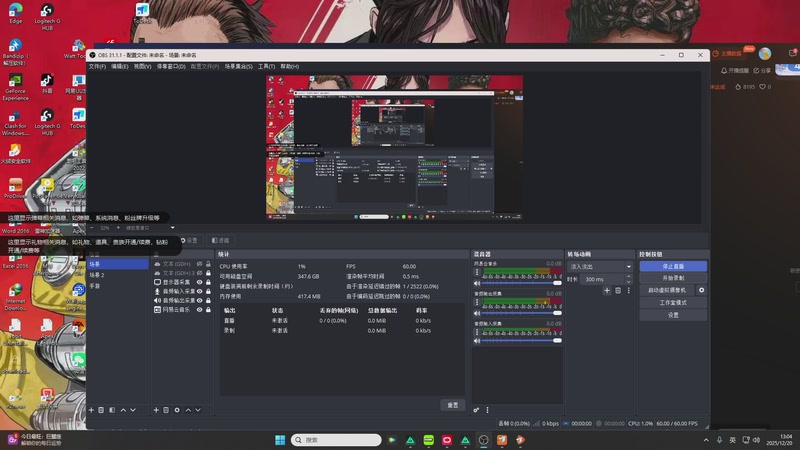
Task: Add a new source with plus icon
Action: click(x=156, y=410)
